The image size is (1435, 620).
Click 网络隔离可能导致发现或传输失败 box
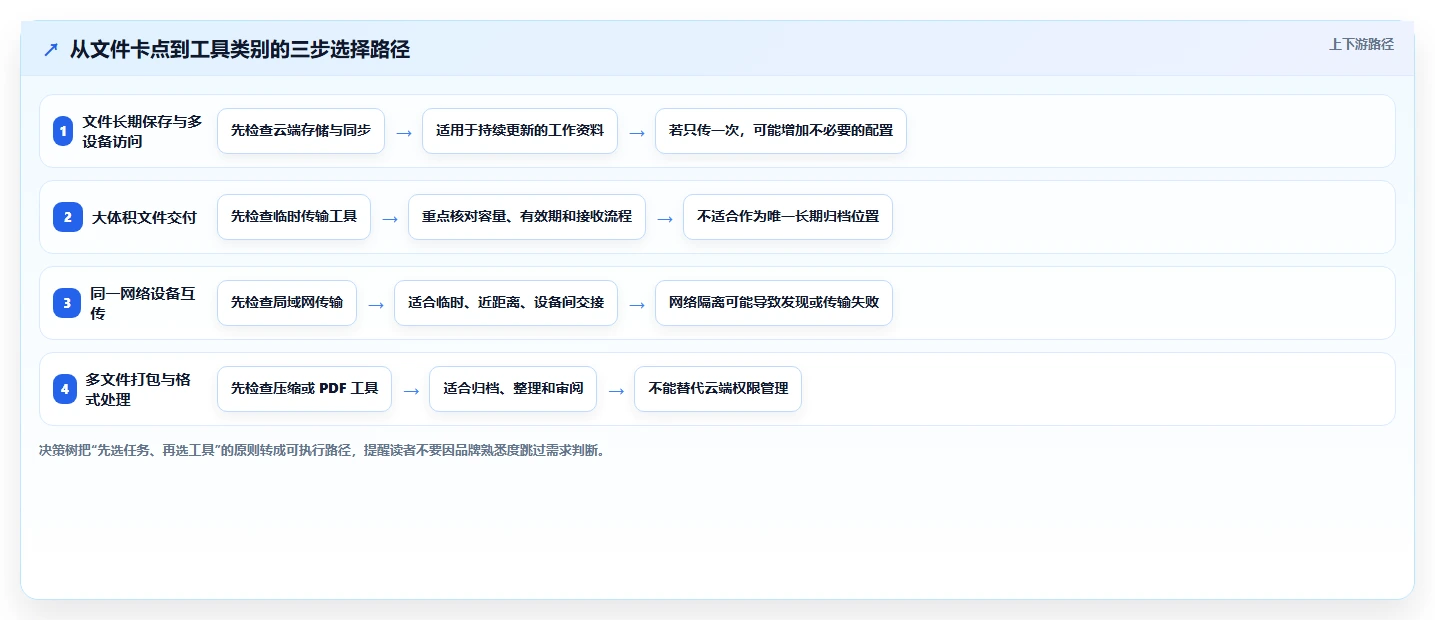pos(774,303)
